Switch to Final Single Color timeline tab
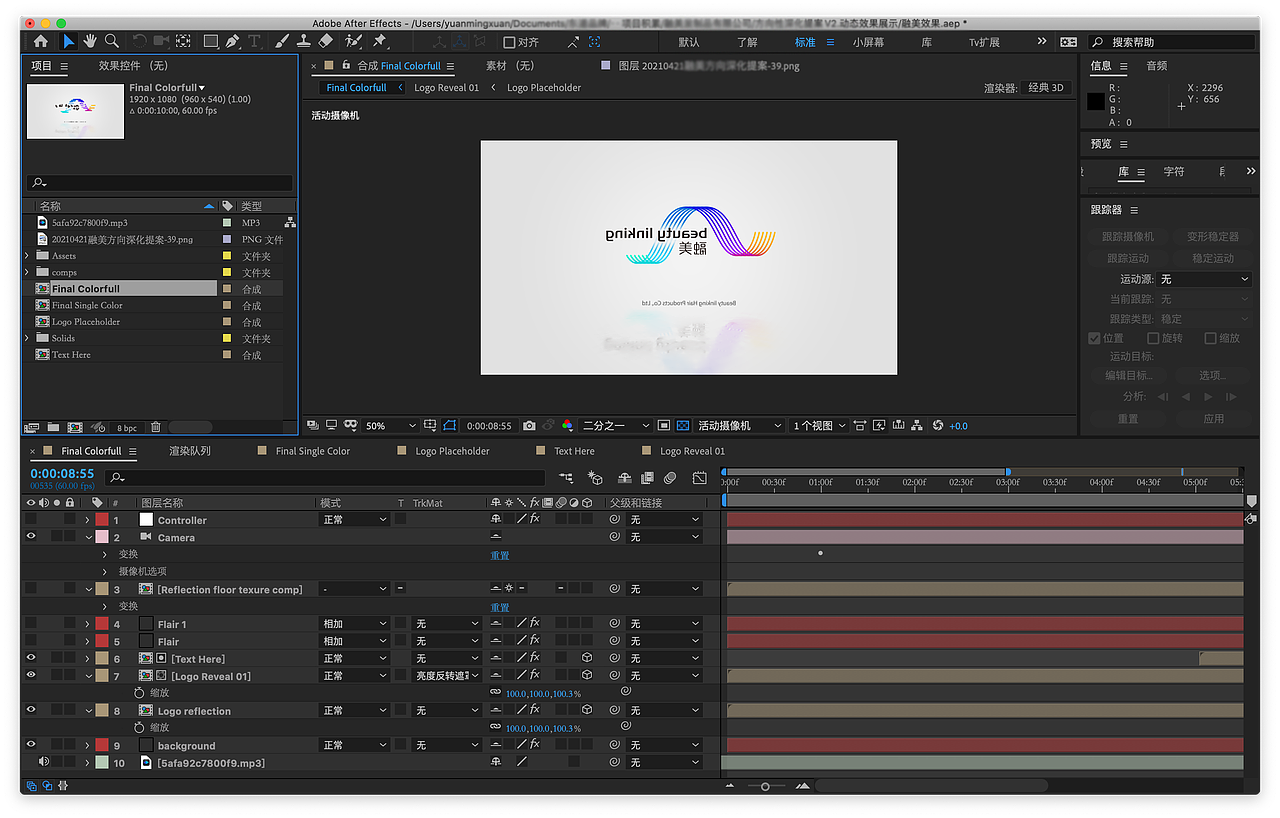Screen dimensions: 1280x818 point(313,451)
